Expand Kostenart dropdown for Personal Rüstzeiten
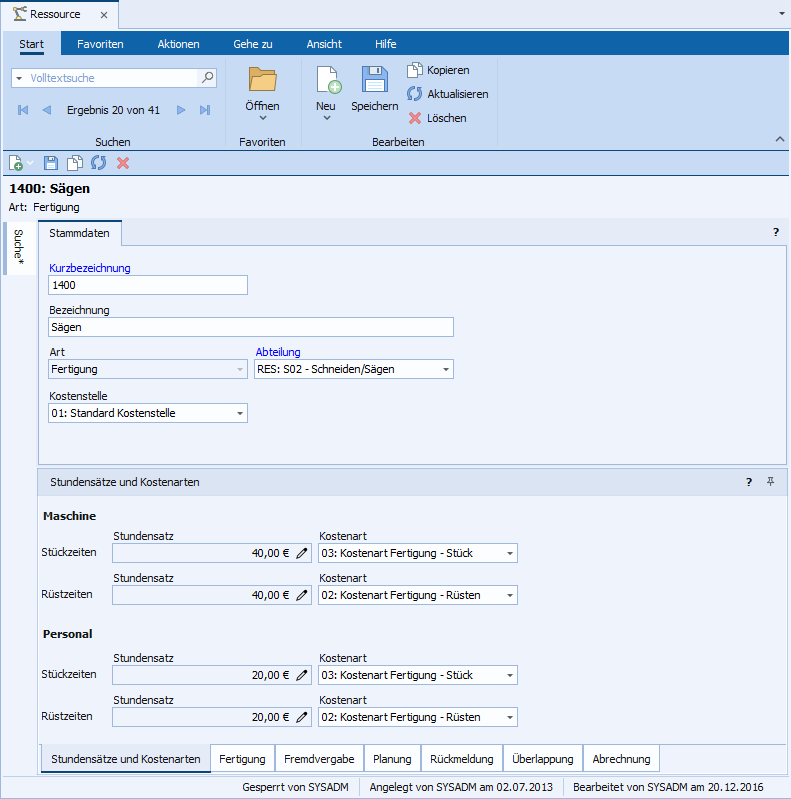 coord(510,717)
